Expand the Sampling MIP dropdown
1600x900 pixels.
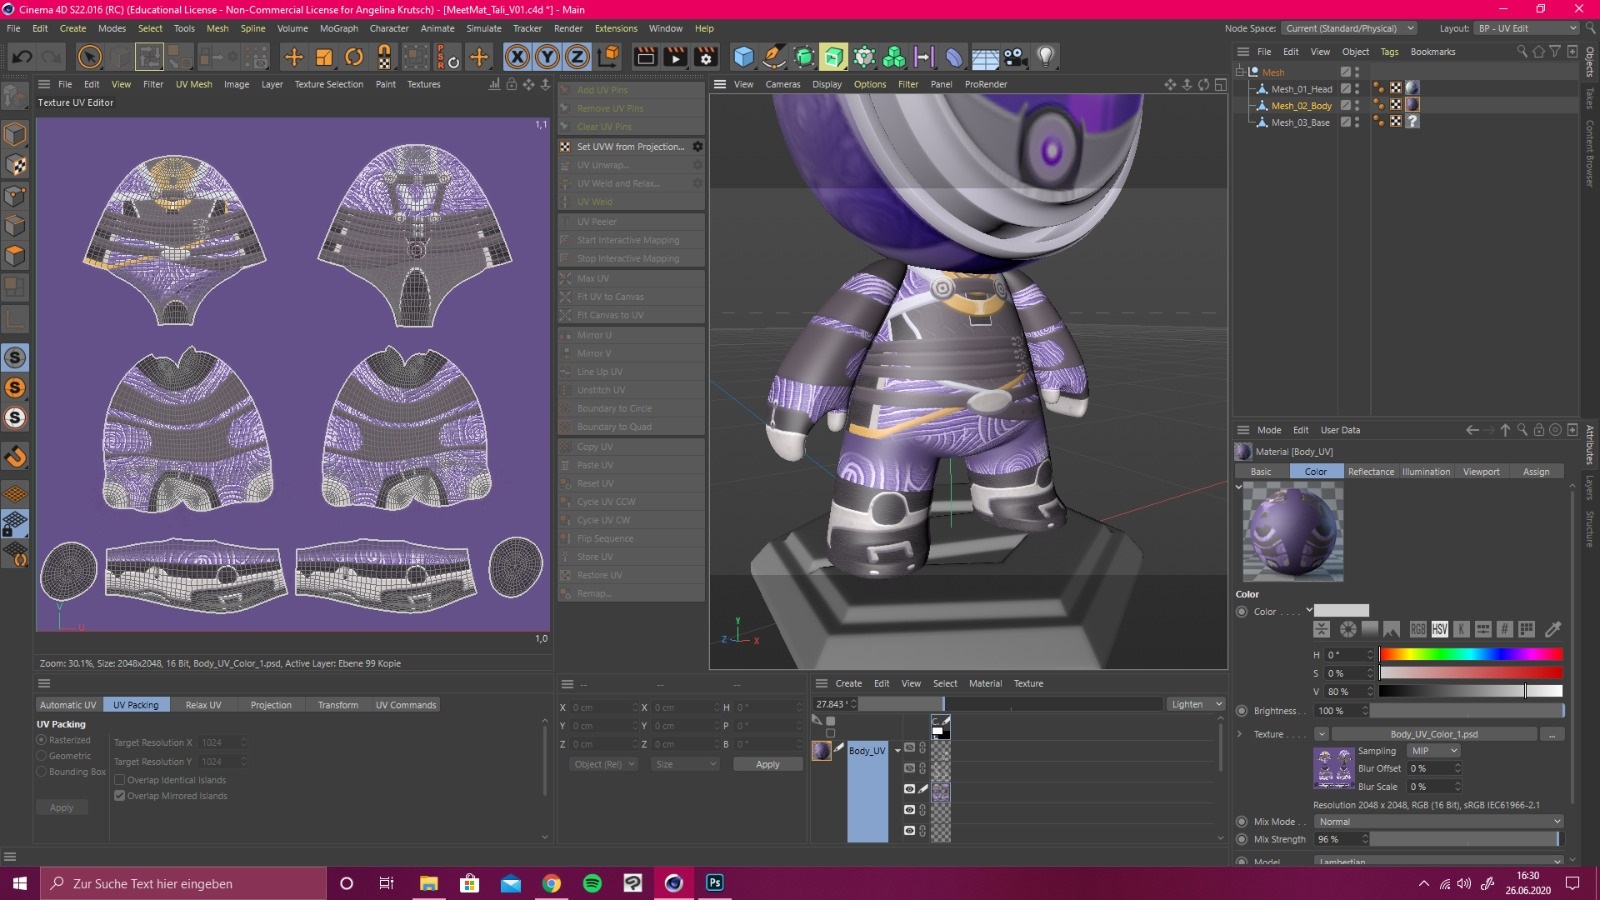(x=1433, y=751)
